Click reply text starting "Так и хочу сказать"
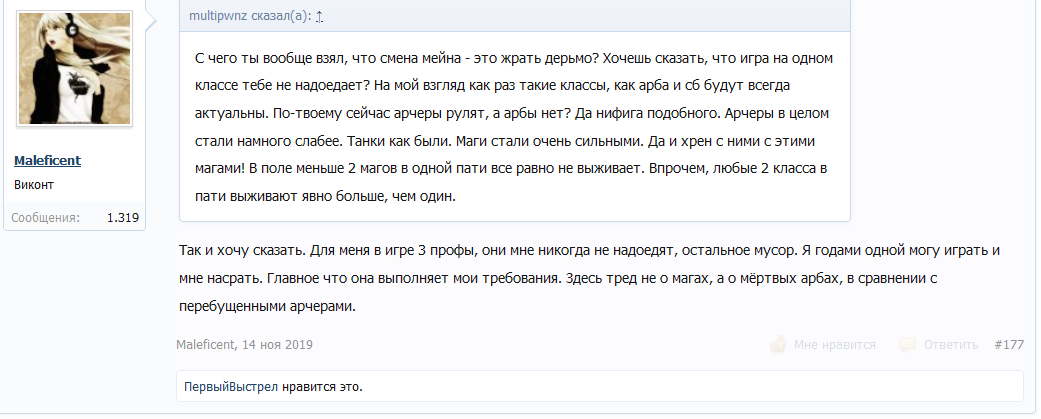 click(x=590, y=279)
